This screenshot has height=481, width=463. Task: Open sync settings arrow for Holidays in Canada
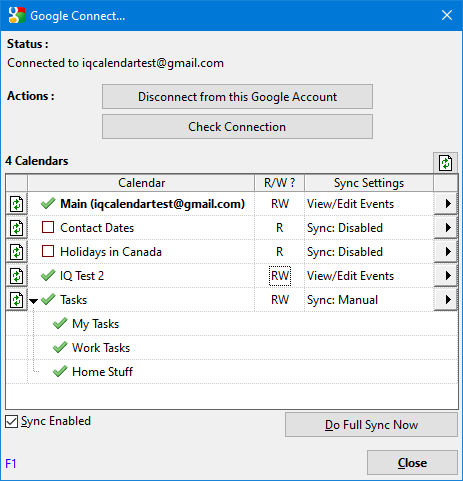tap(445, 252)
